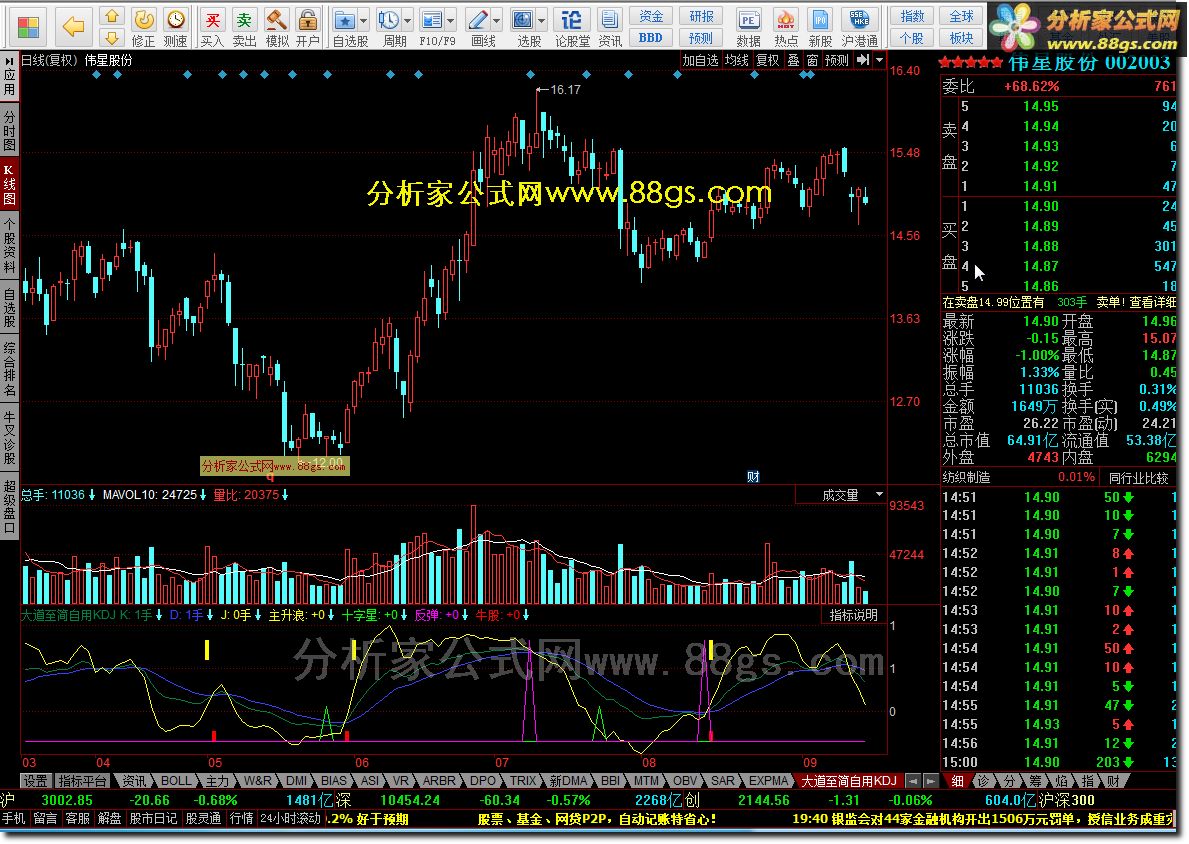Screen dimensions: 1189x844
Task: Toggle the 叠 overlay option
Action: (x=793, y=60)
